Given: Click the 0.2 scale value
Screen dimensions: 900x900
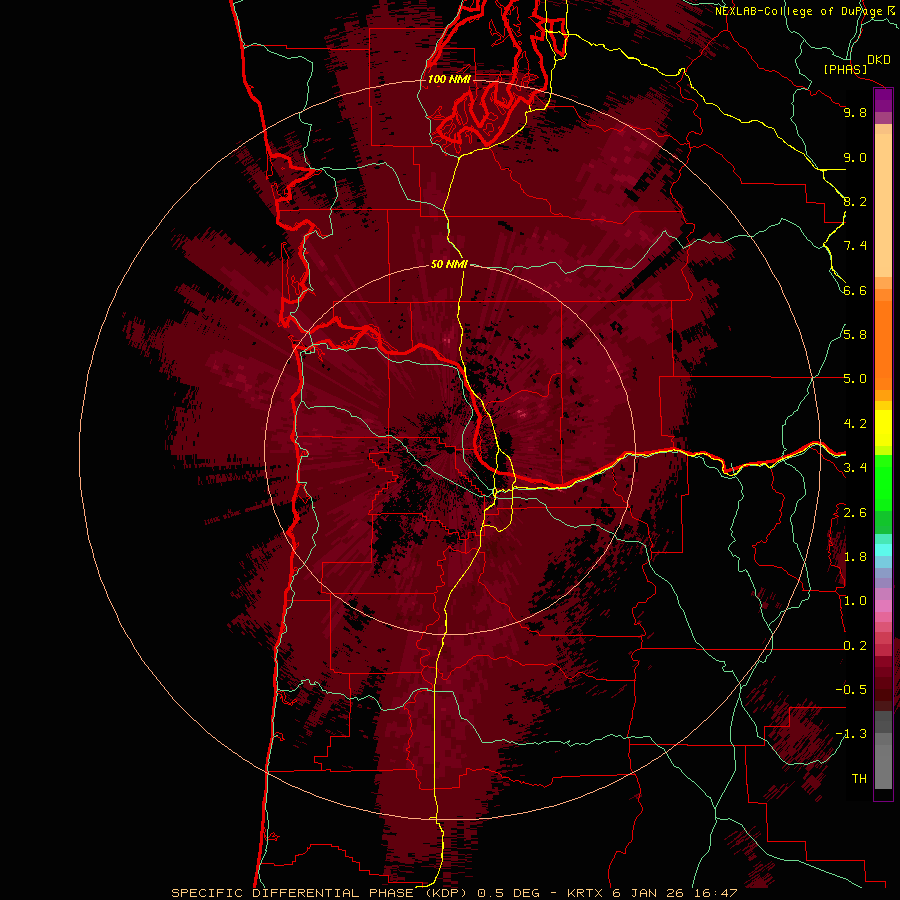Looking at the screenshot, I should point(855,645).
